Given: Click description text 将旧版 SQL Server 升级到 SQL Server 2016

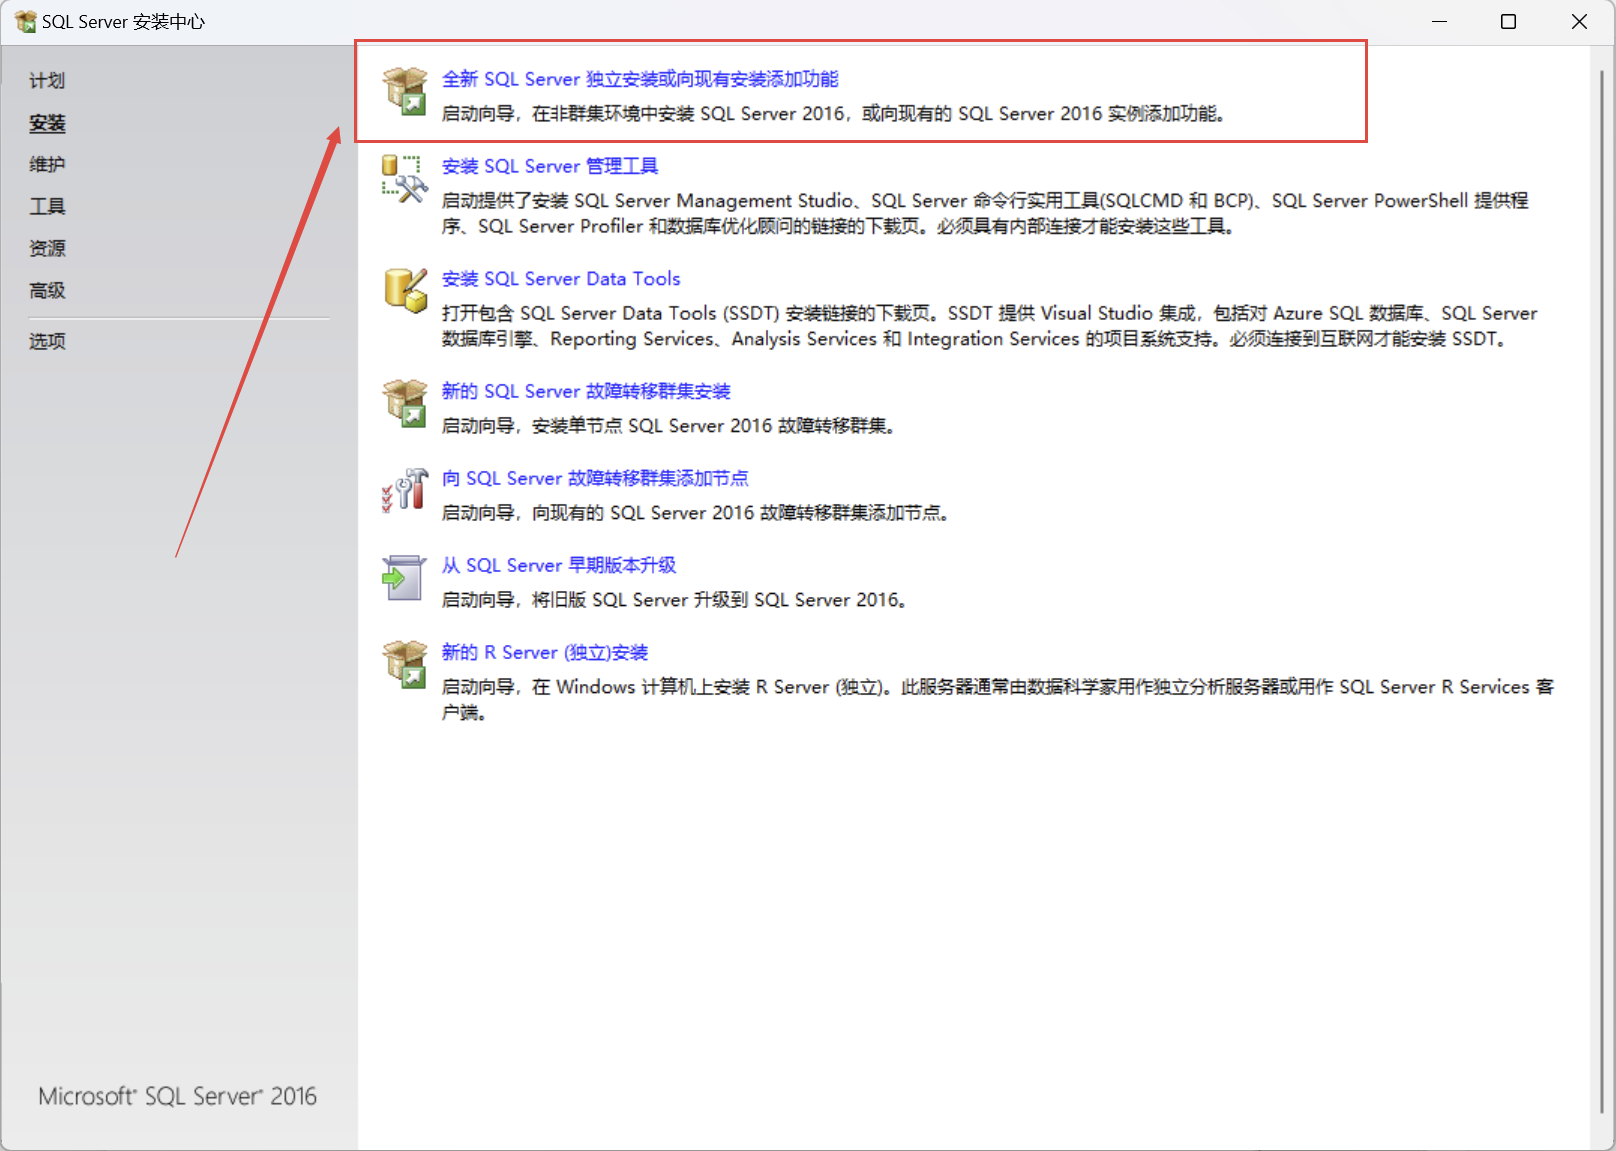Looking at the screenshot, I should point(674,600).
